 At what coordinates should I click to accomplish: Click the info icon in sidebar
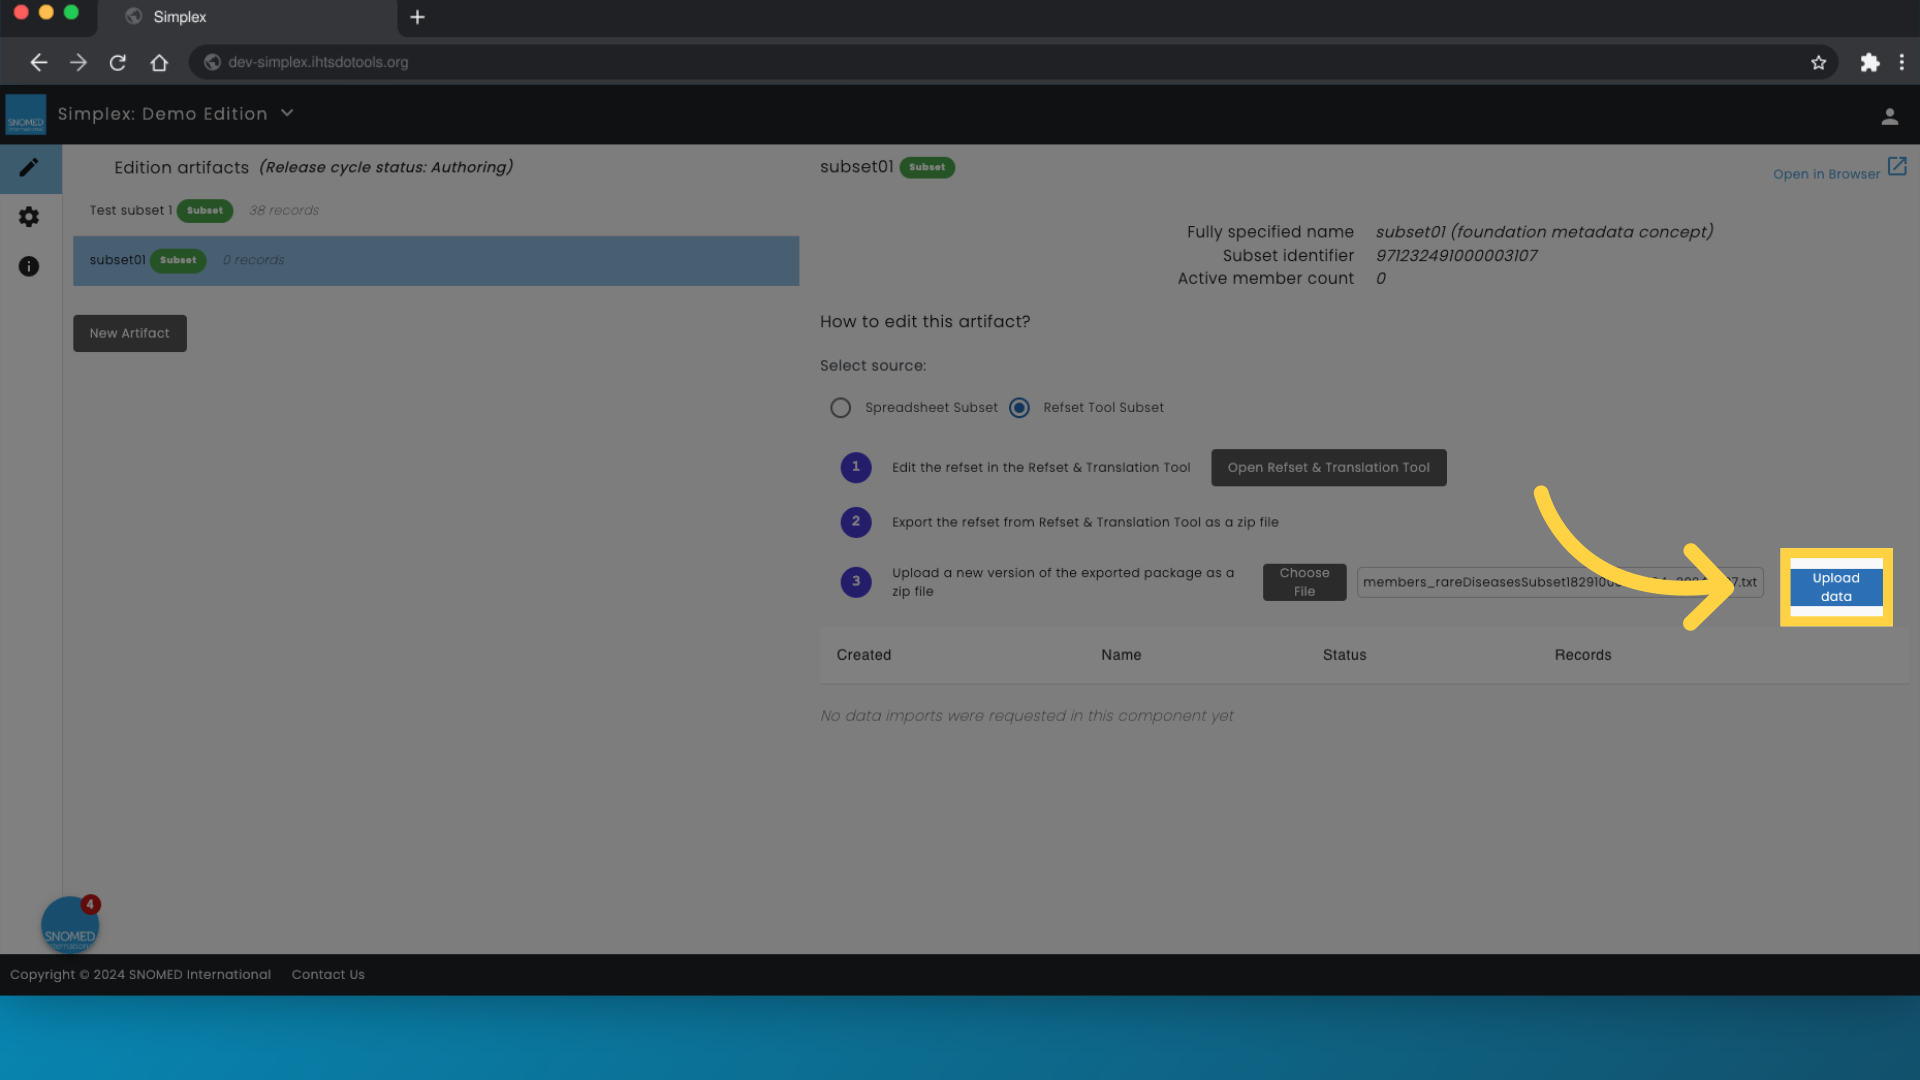[x=29, y=265]
